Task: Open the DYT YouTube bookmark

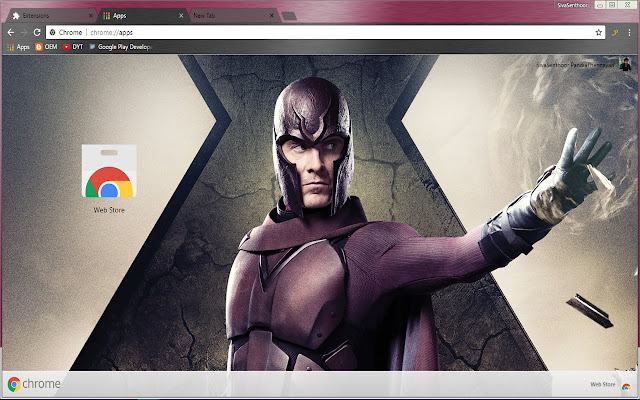Action: click(x=73, y=47)
